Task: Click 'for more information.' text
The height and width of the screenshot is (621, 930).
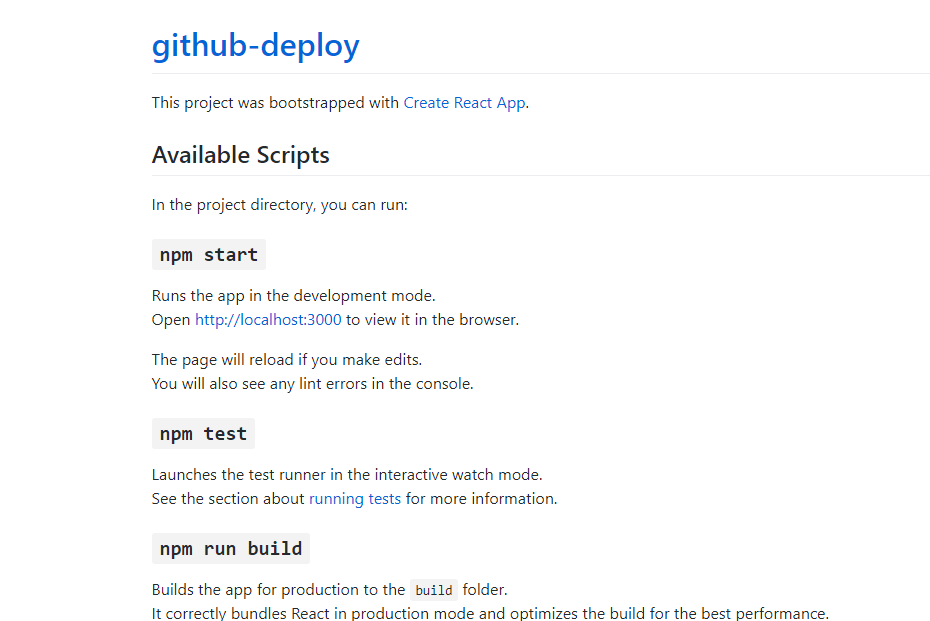Action: (482, 499)
